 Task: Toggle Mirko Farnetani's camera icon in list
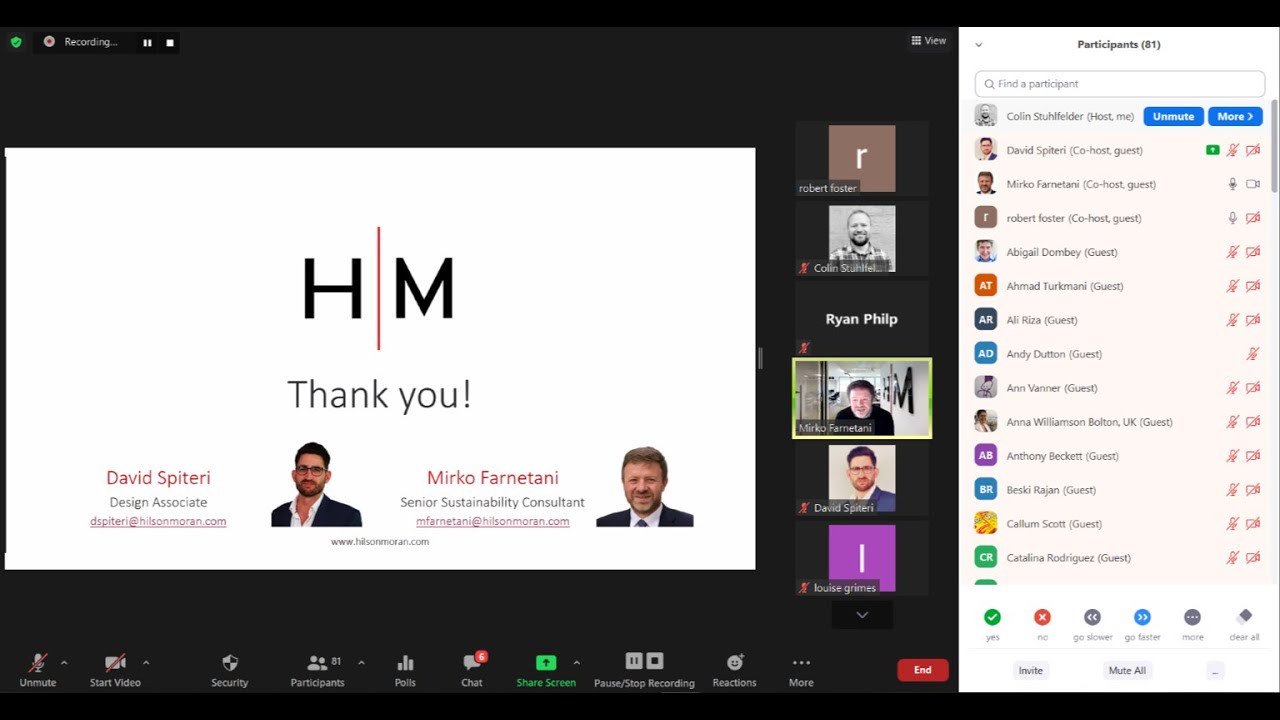click(1253, 184)
